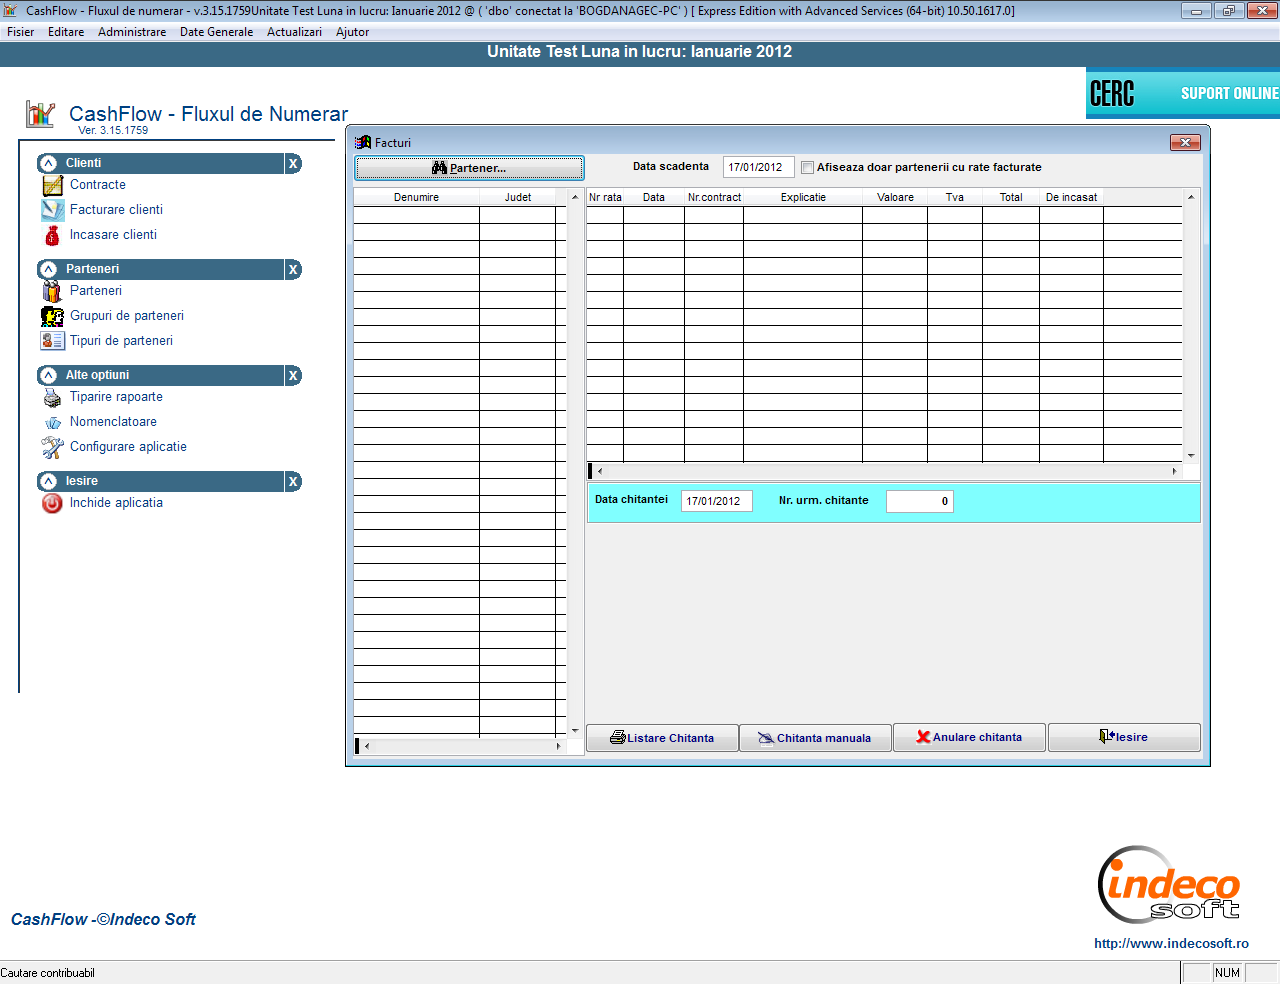The image size is (1280, 984).
Task: Open the Administrare menu
Action: click(132, 32)
